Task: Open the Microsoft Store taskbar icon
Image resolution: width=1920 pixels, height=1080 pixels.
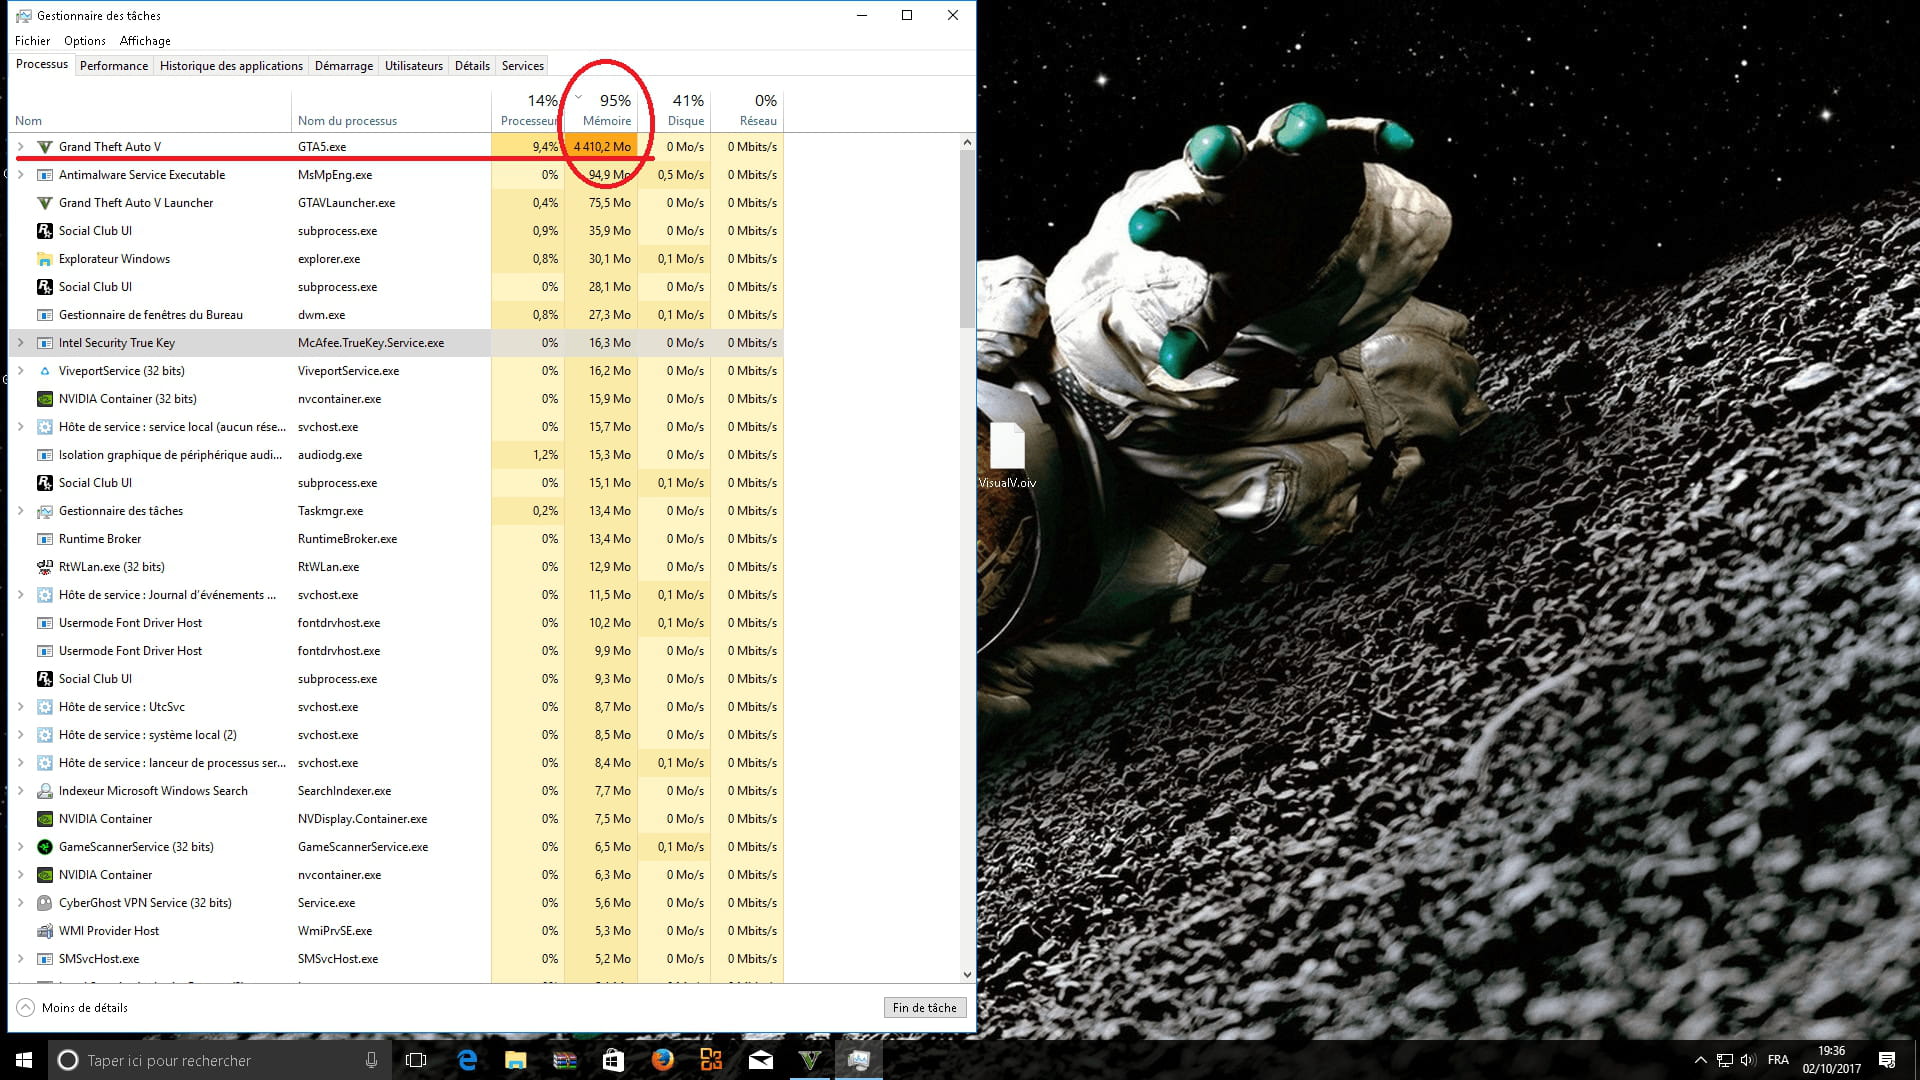Action: pos(613,1060)
